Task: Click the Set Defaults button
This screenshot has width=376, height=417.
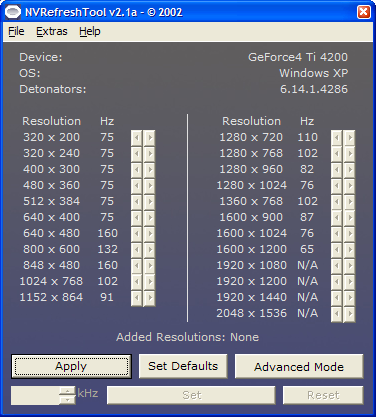Action: click(183, 366)
